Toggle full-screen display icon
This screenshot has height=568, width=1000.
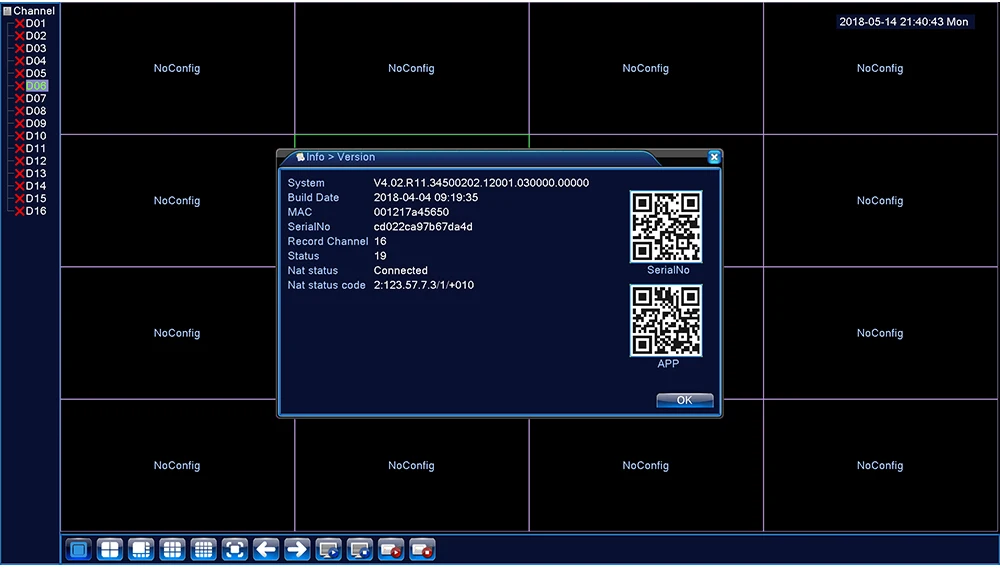point(235,550)
